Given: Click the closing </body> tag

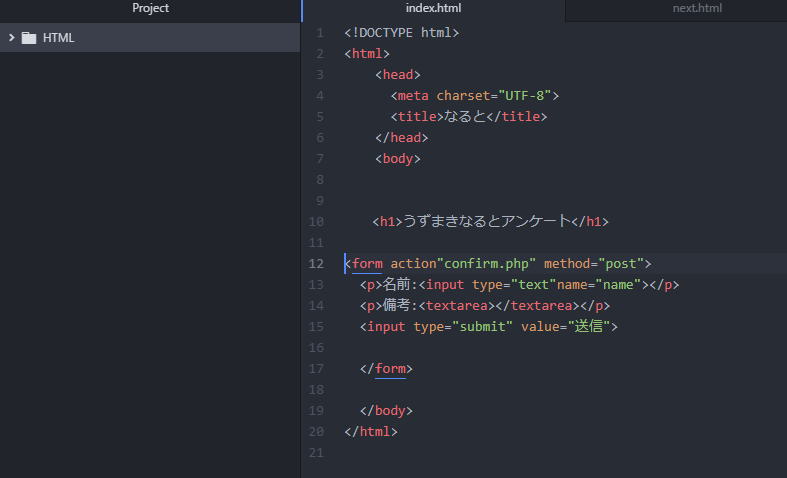Looking at the screenshot, I should pyautogui.click(x=386, y=411).
